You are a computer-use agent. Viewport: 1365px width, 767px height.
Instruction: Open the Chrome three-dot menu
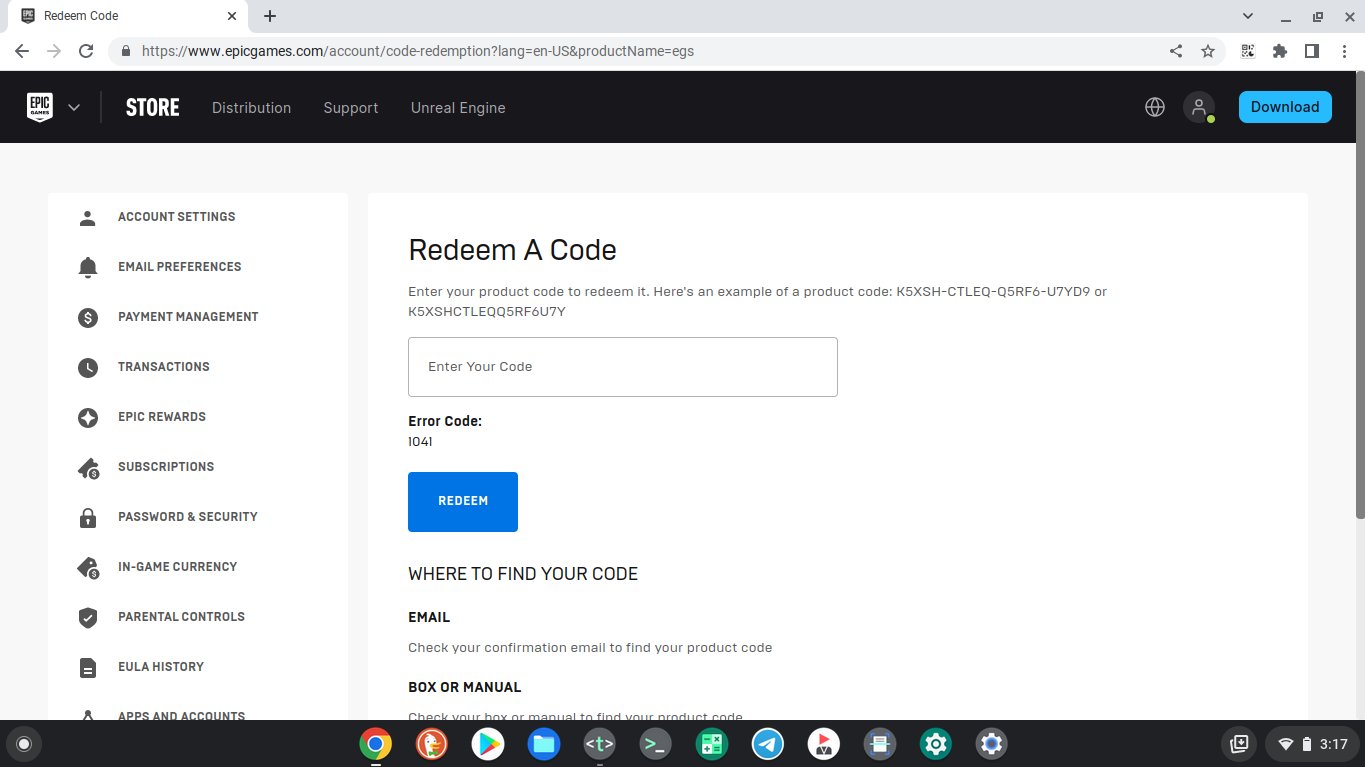[1343, 51]
